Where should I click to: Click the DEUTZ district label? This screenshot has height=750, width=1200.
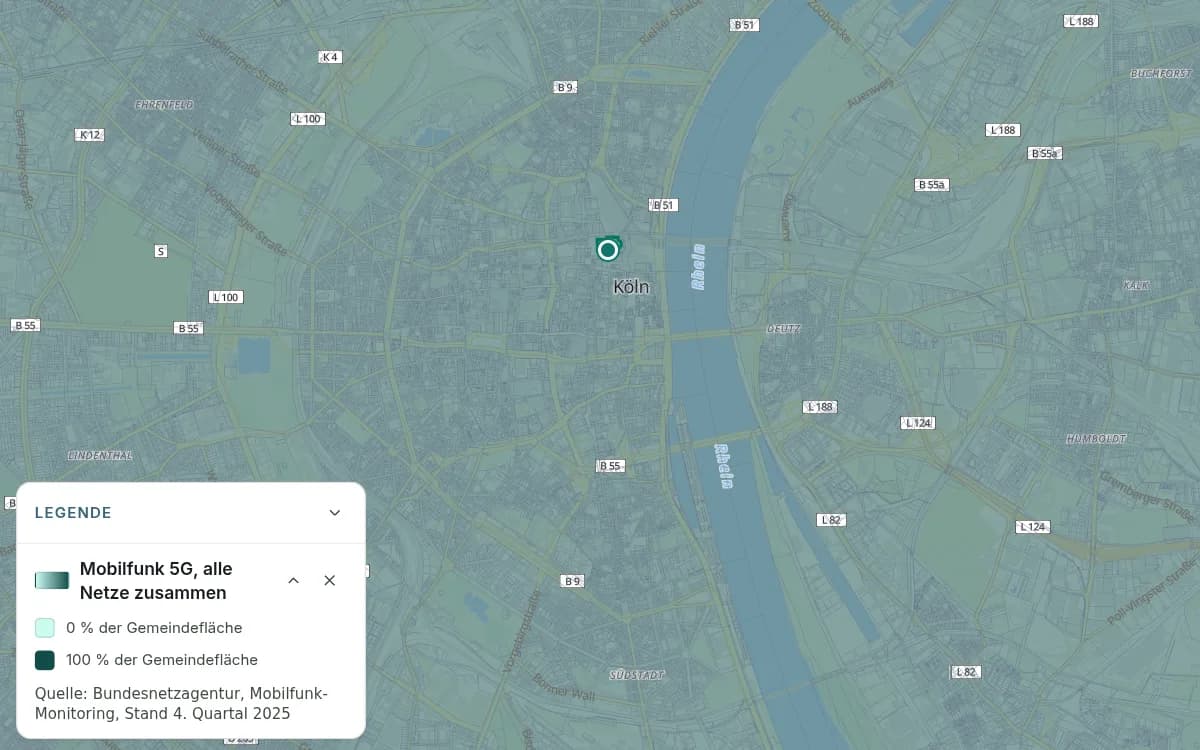[x=784, y=329]
